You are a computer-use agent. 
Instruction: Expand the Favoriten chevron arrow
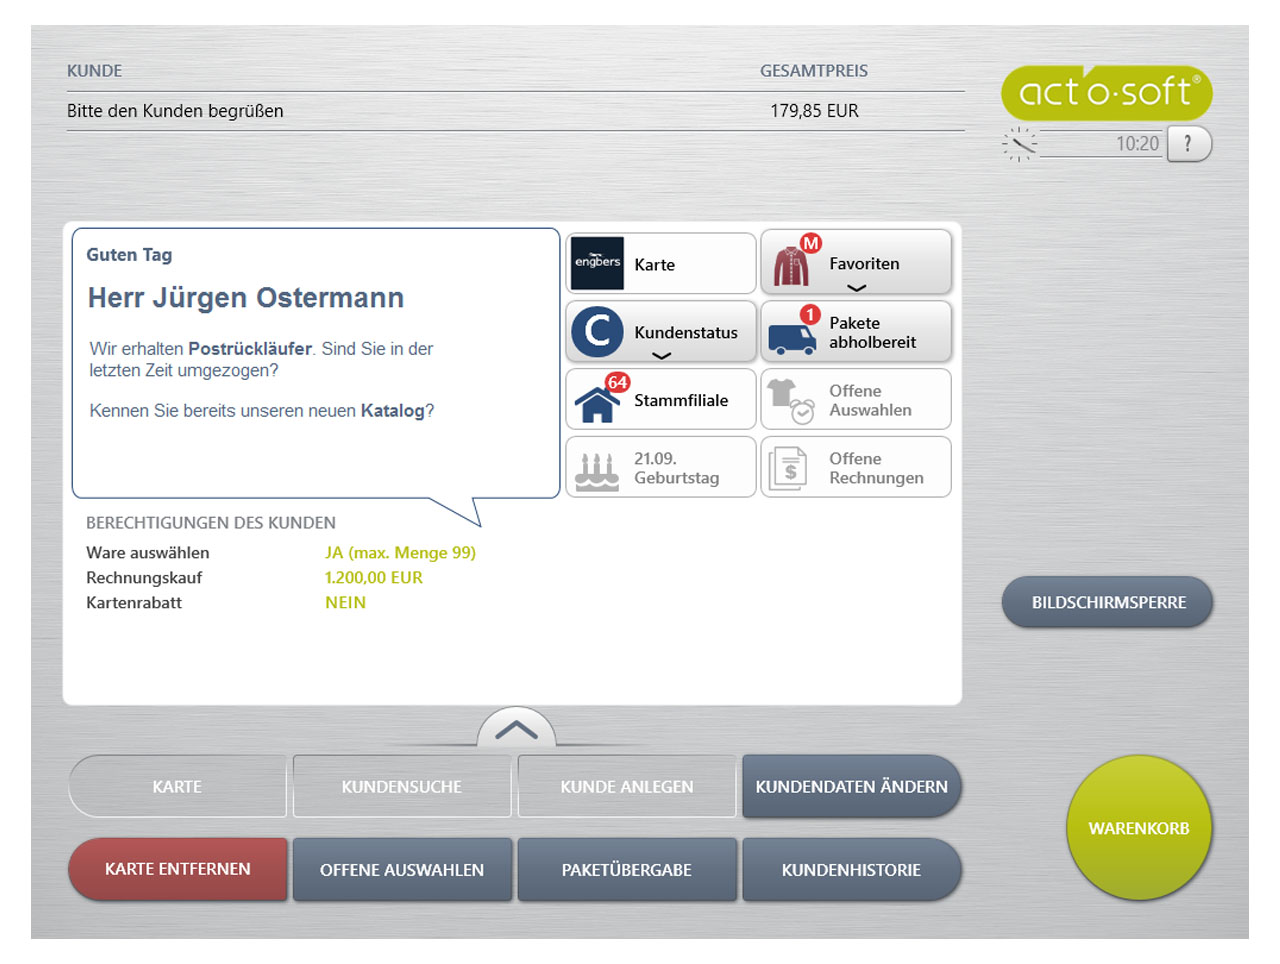[857, 288]
